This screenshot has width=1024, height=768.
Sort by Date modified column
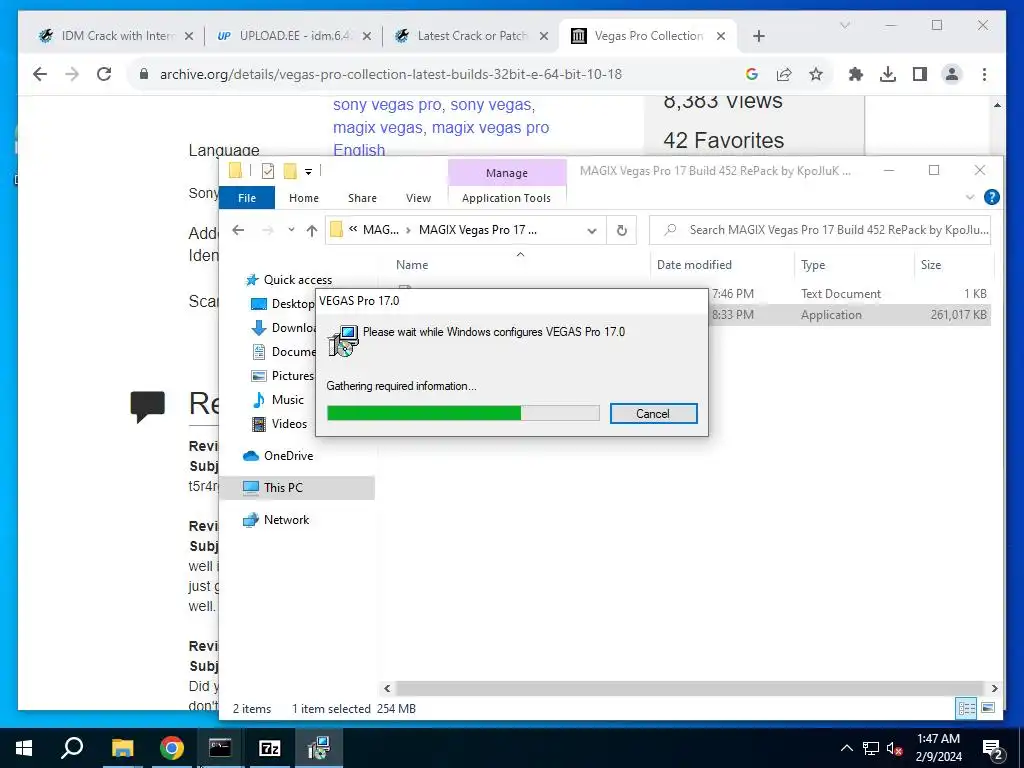(694, 265)
